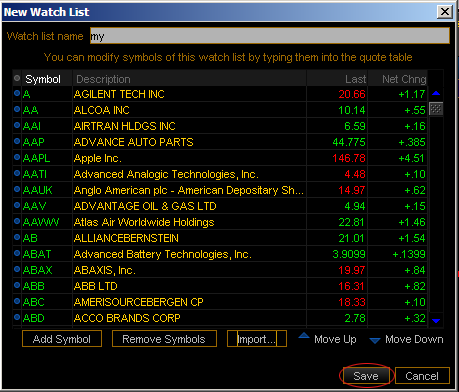The width and height of the screenshot is (459, 392).
Task: Click the last price 18.33
Action: click(352, 302)
